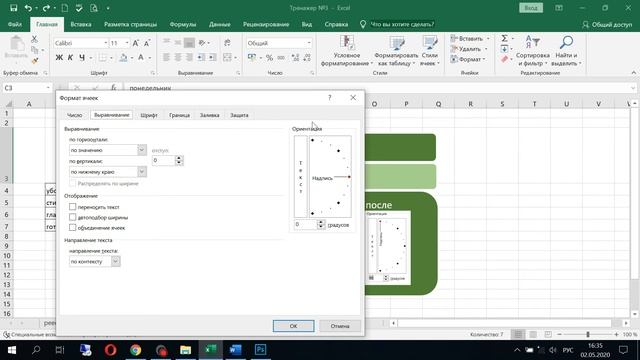640x360 pixels.
Task: Switch to the Защита tab
Action: click(239, 115)
